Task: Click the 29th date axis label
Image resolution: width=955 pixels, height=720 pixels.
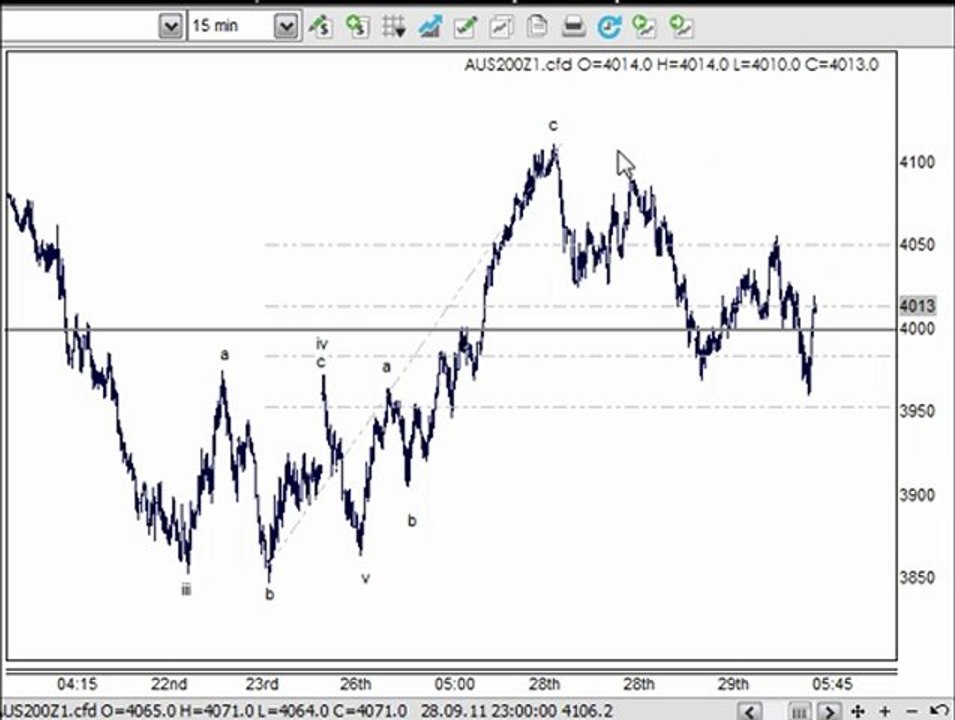Action: 733,684
